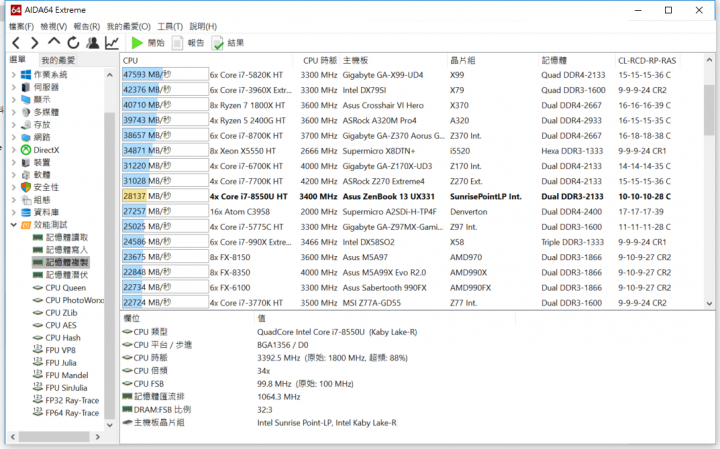The width and height of the screenshot is (720, 449).
Task: Select the FPU VP8 benchmark
Action: pos(61,350)
